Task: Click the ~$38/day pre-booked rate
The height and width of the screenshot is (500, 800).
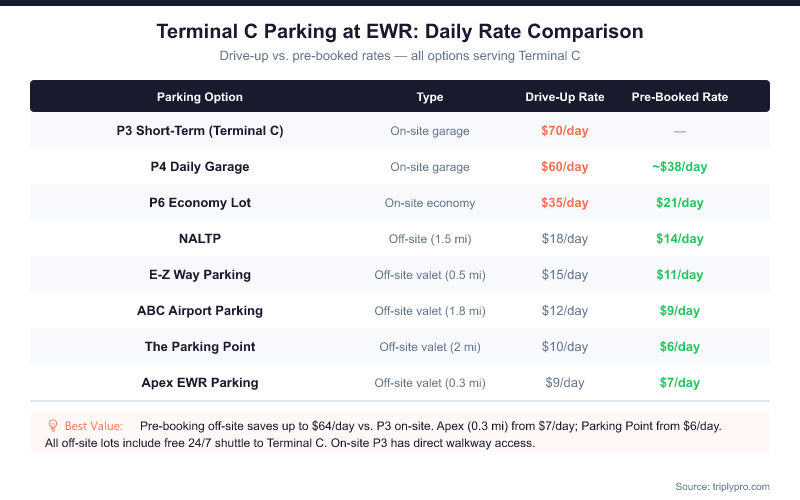Action: [x=680, y=167]
